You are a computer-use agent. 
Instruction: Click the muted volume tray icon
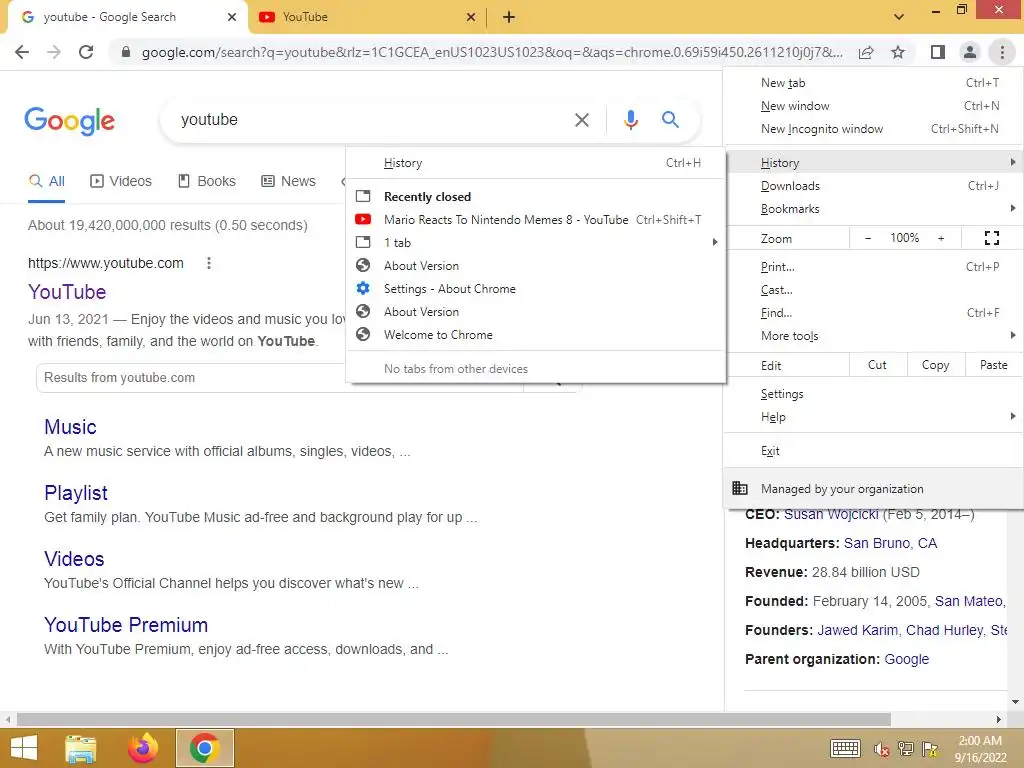coord(882,749)
